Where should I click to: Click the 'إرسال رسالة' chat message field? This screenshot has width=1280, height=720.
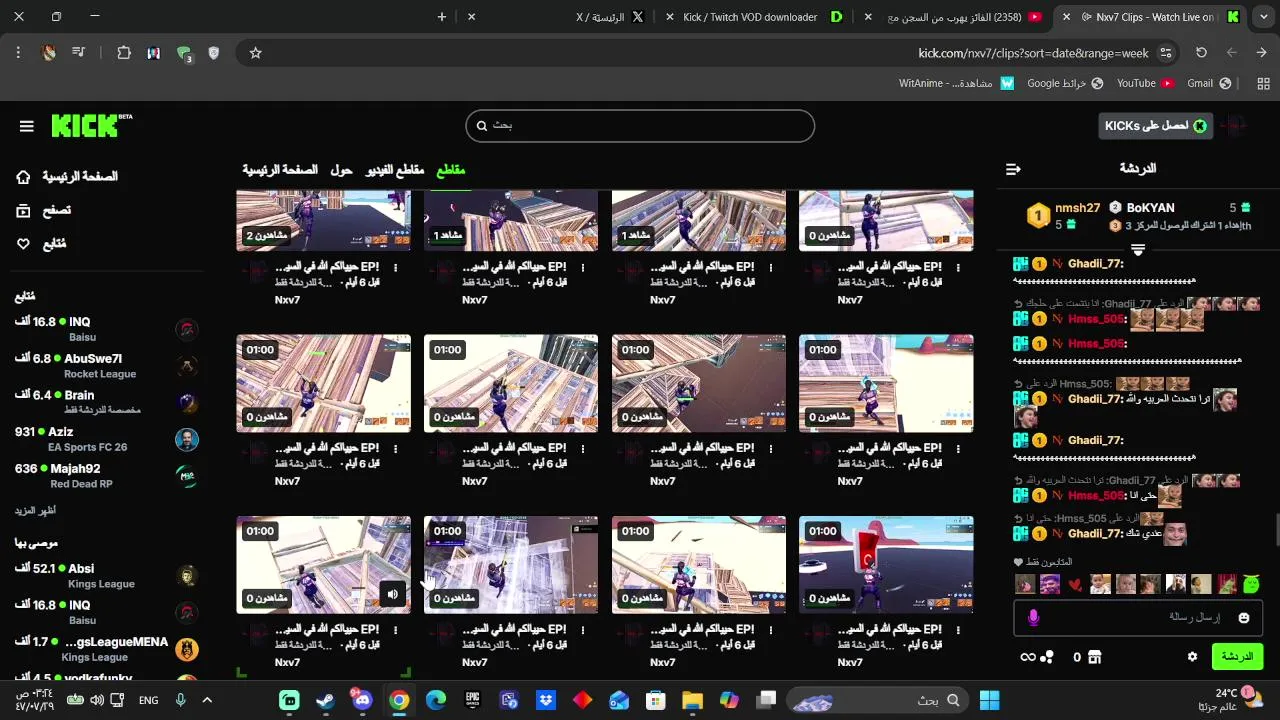[1138, 618]
